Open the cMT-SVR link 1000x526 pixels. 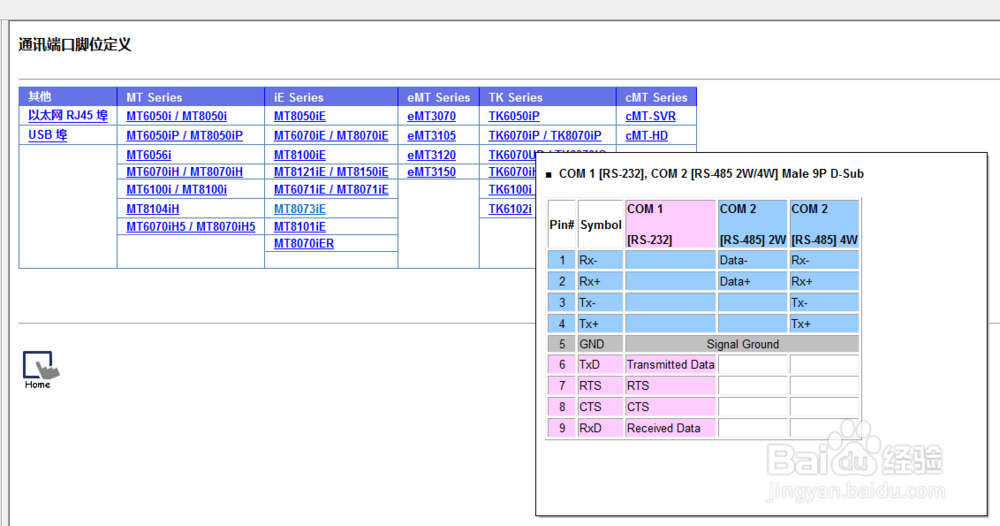point(651,116)
